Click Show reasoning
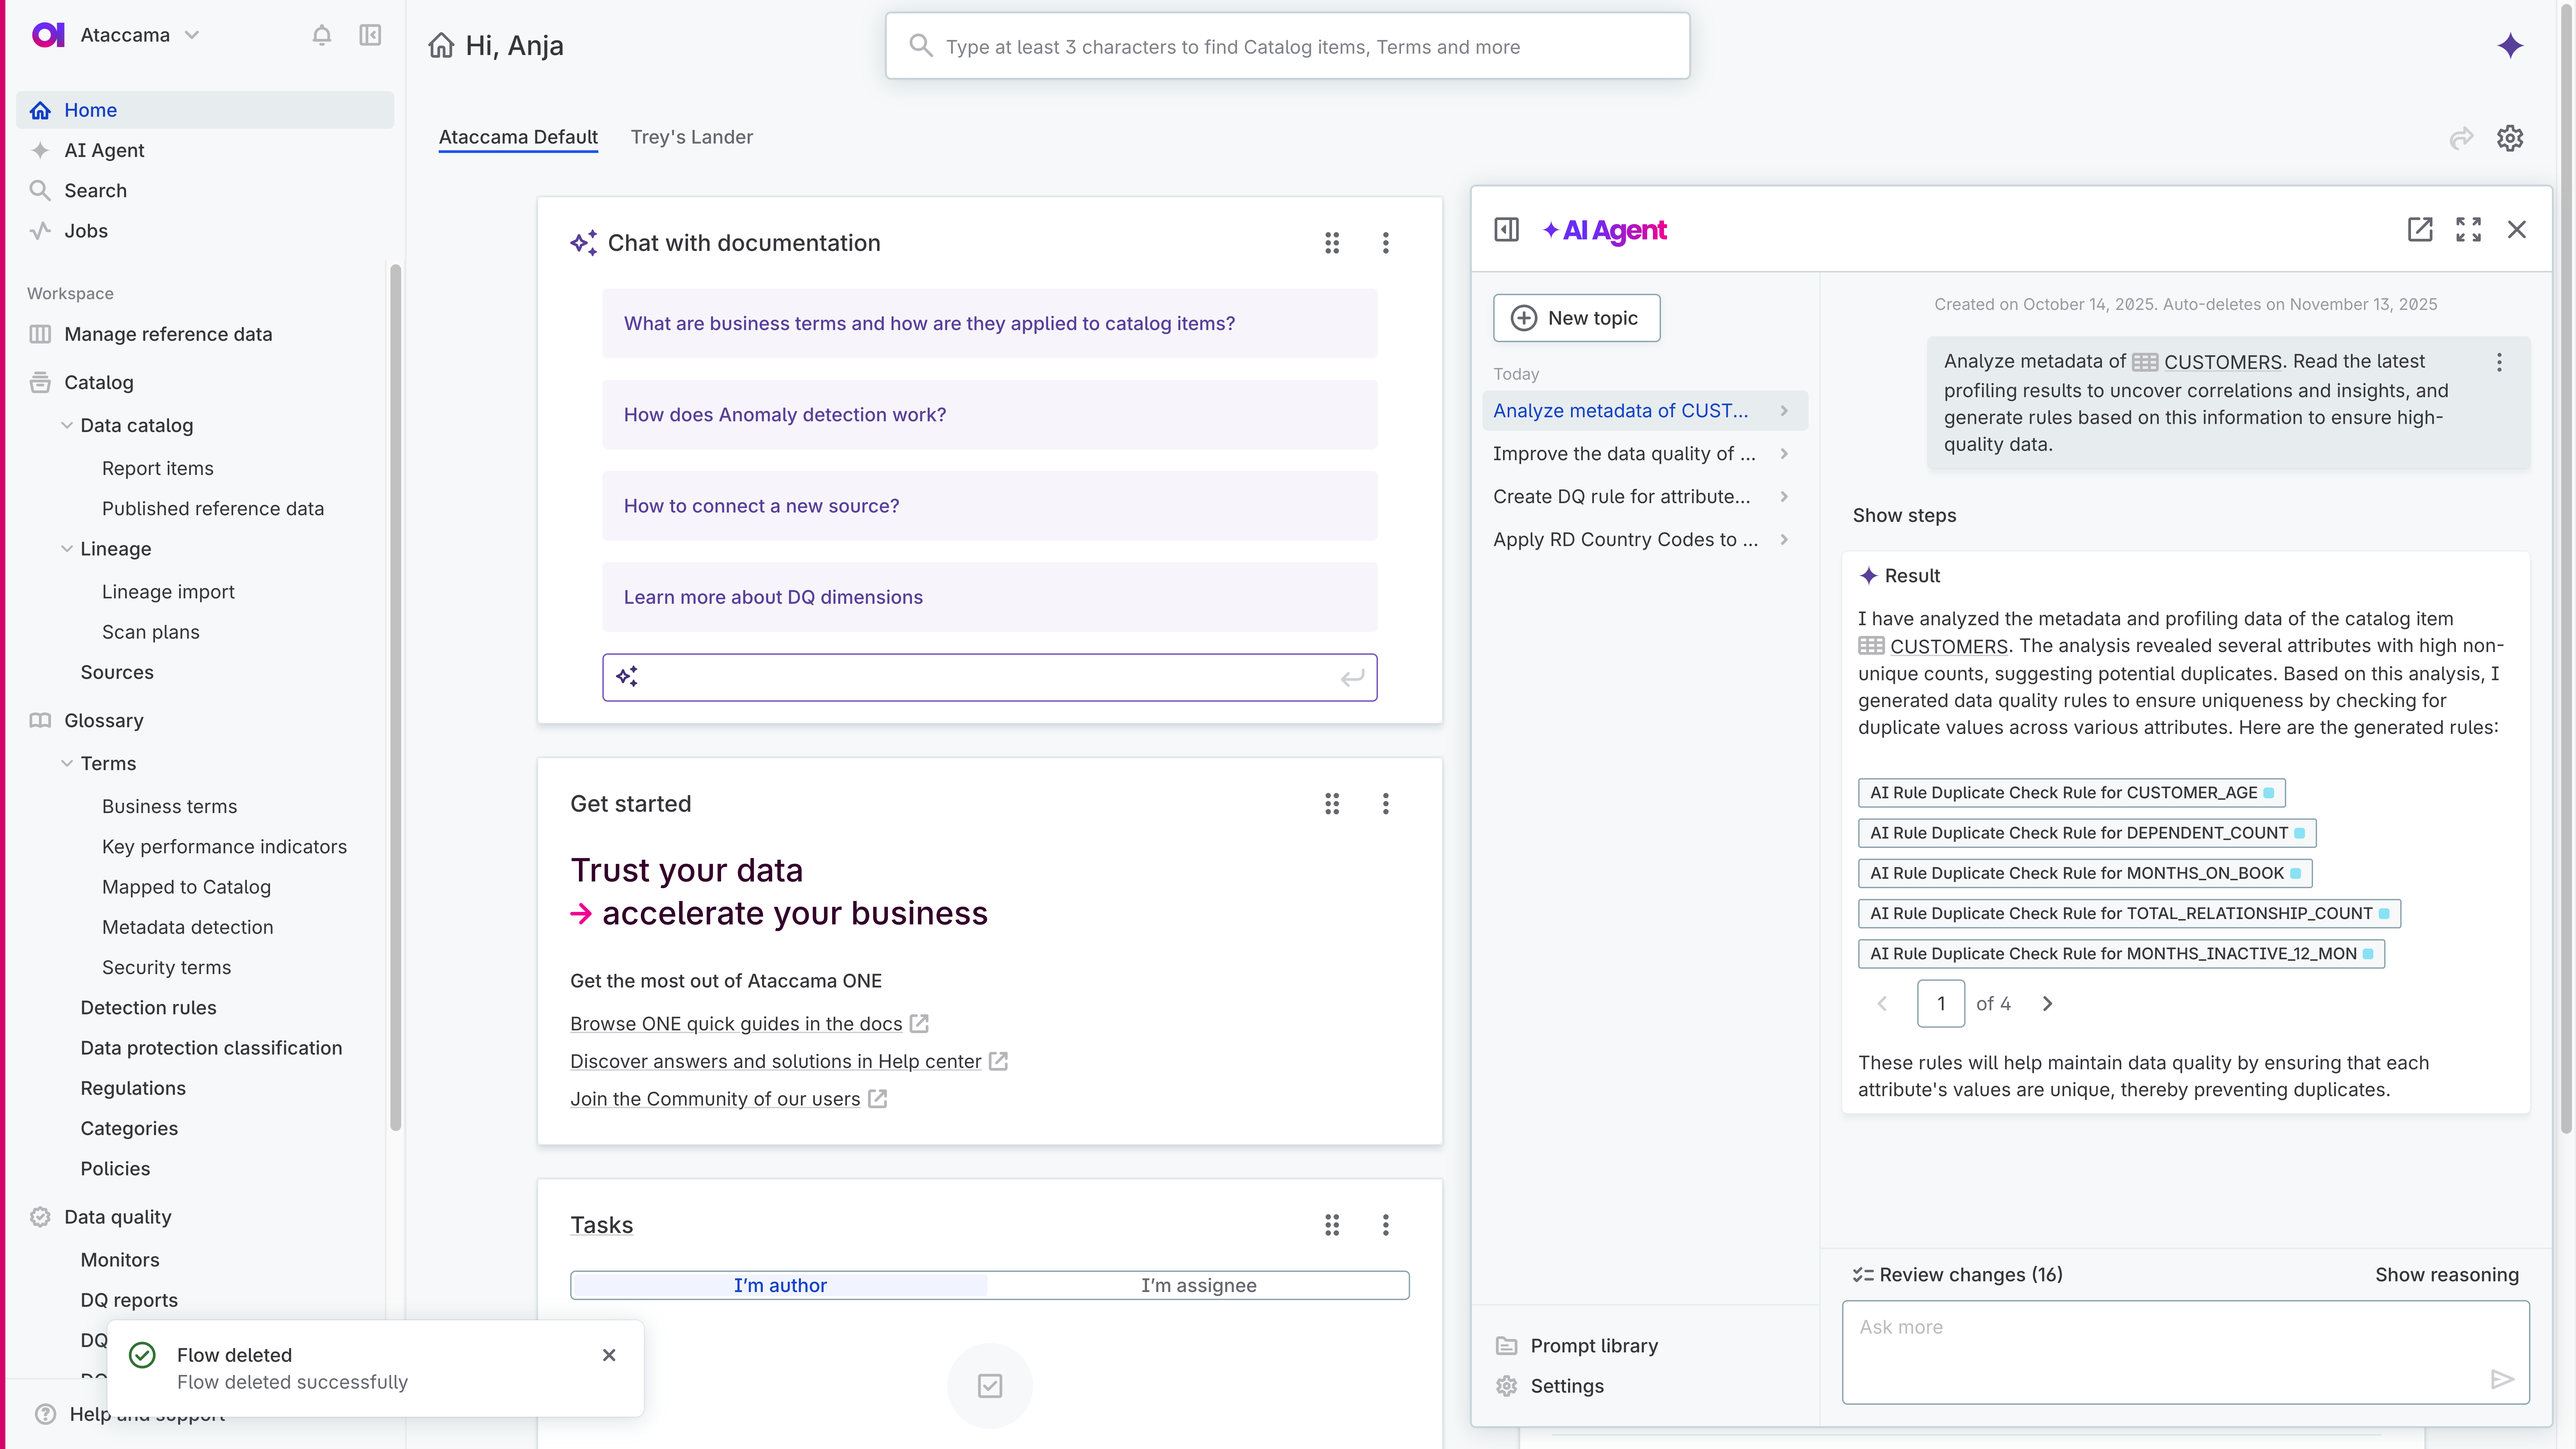Viewport: 2576px width, 1449px height. (2447, 1275)
